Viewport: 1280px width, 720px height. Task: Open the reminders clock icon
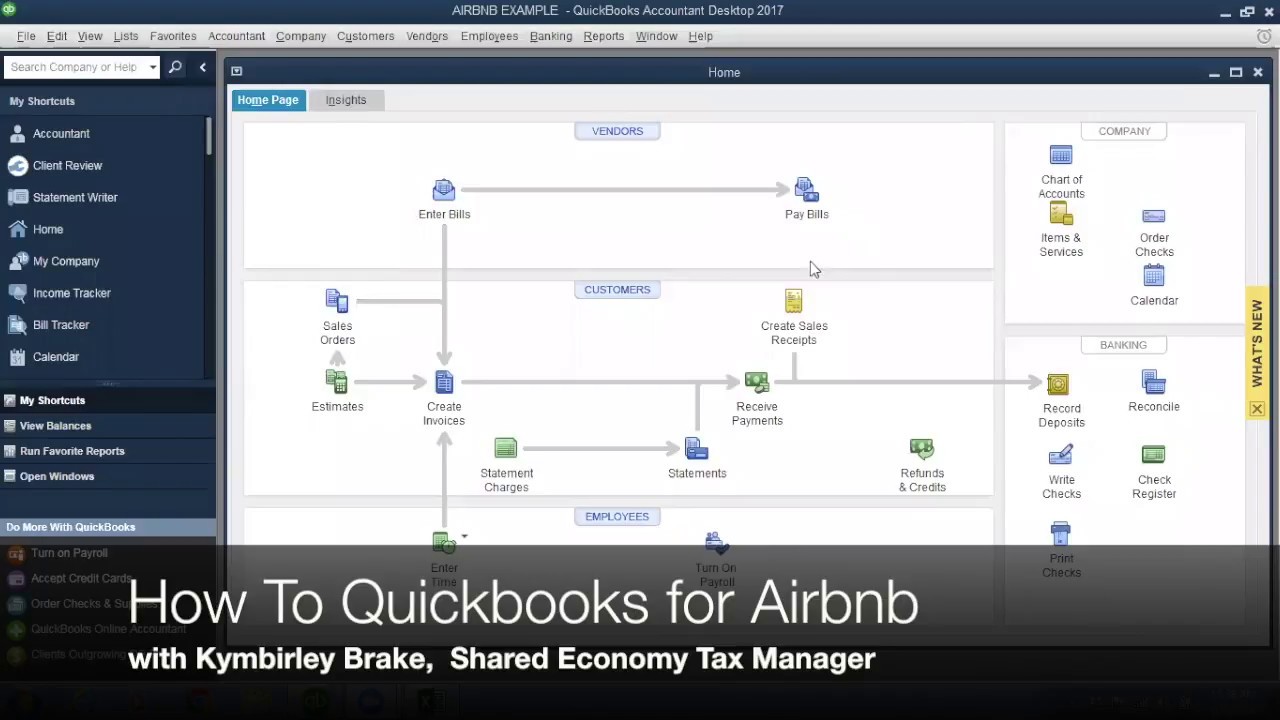[1264, 36]
